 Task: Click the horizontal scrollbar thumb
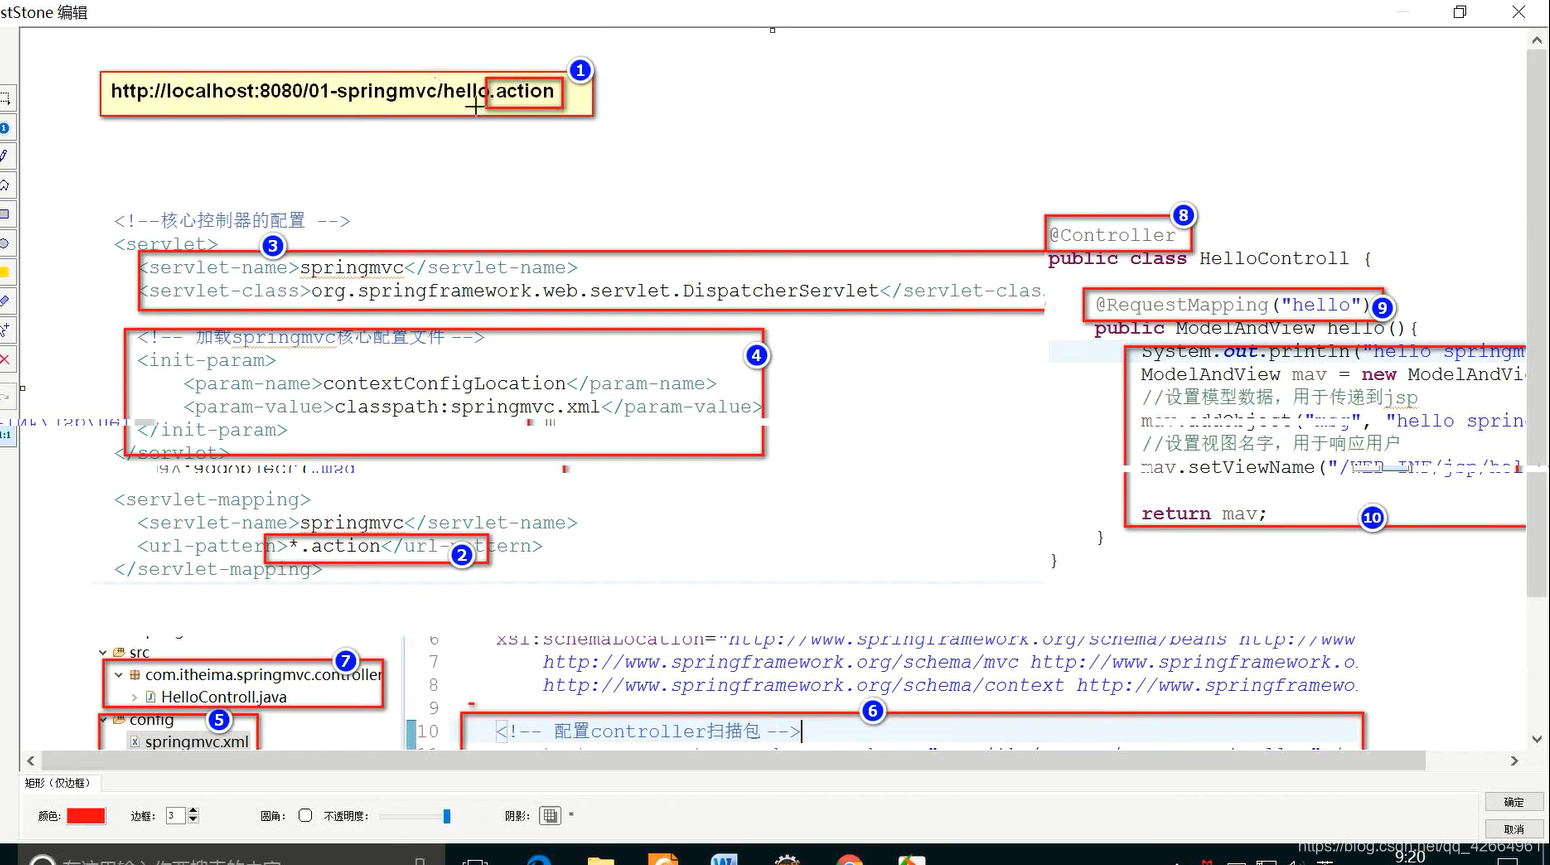coord(733,761)
